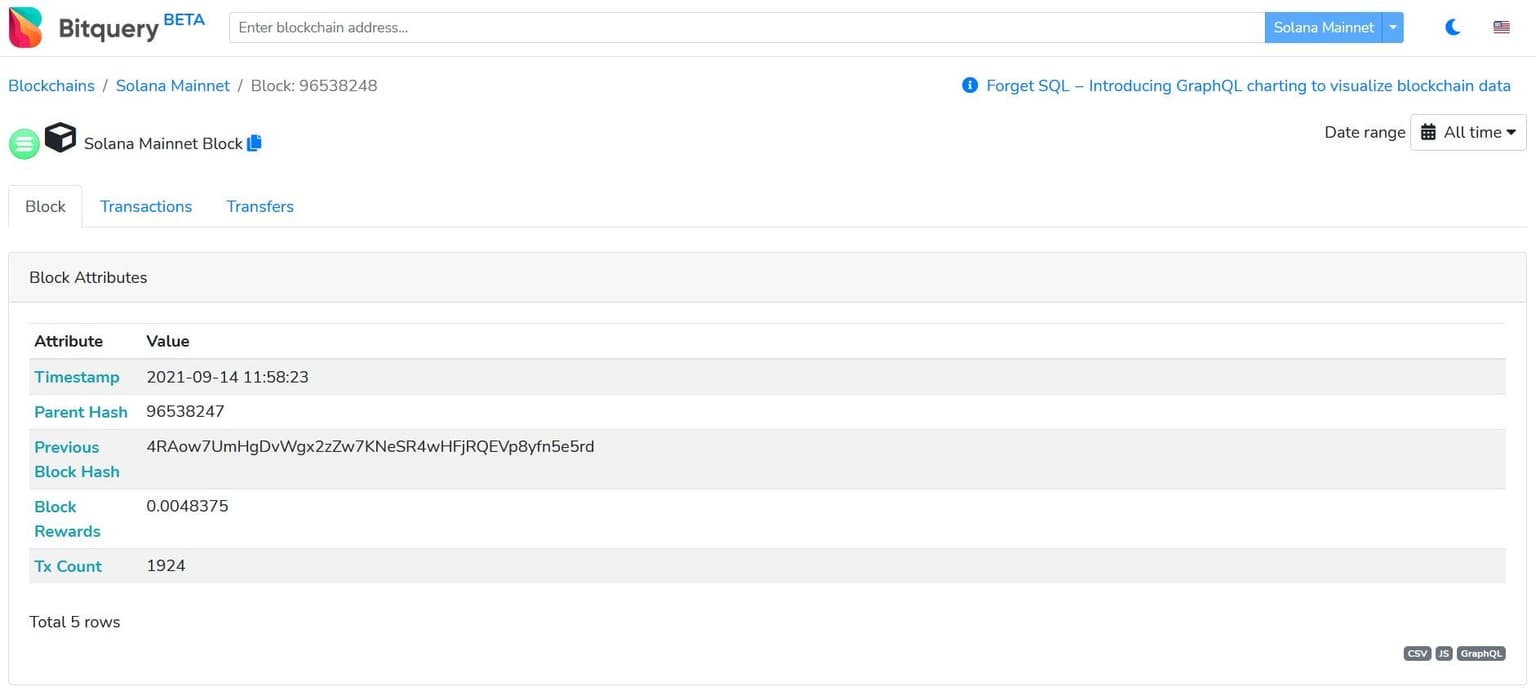Open GraphQL query badge
Screen dimensions: 1536x699
[1481, 653]
